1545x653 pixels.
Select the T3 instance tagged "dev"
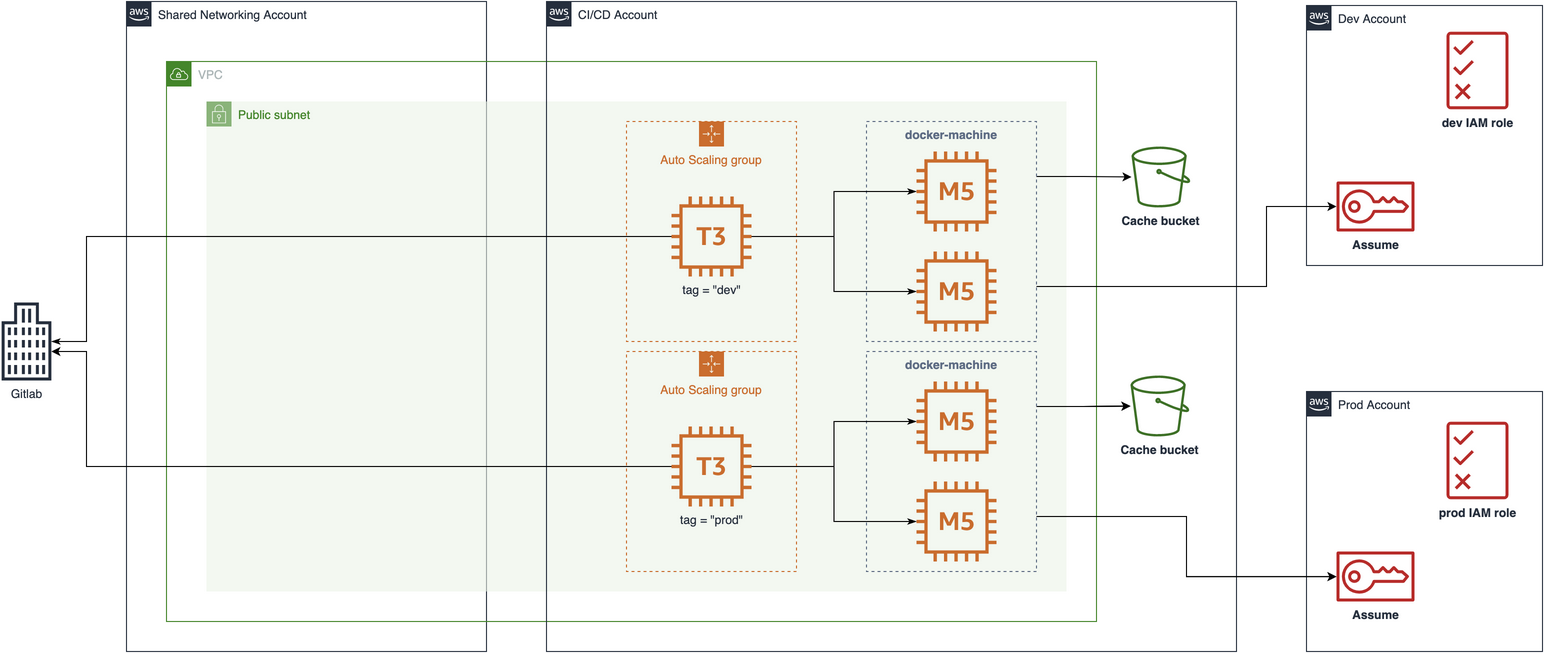point(711,237)
